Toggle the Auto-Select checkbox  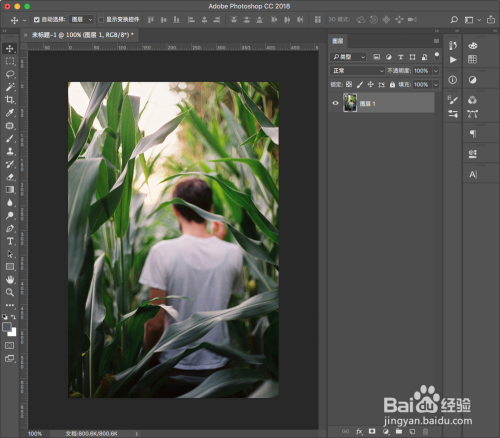coord(36,20)
